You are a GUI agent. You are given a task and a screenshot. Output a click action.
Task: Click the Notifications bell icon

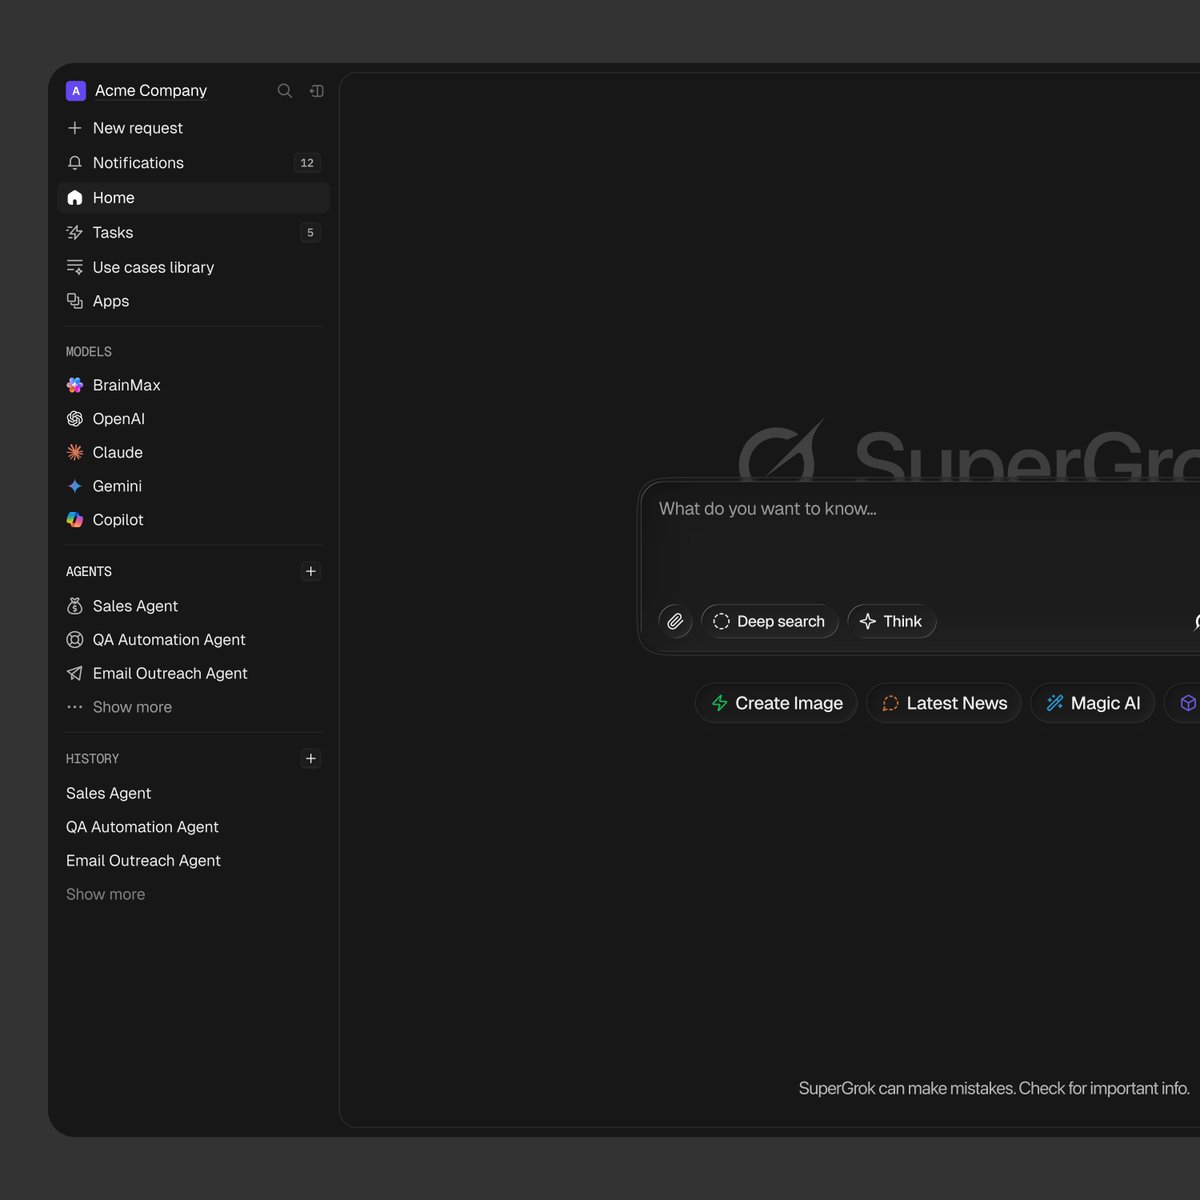75,163
